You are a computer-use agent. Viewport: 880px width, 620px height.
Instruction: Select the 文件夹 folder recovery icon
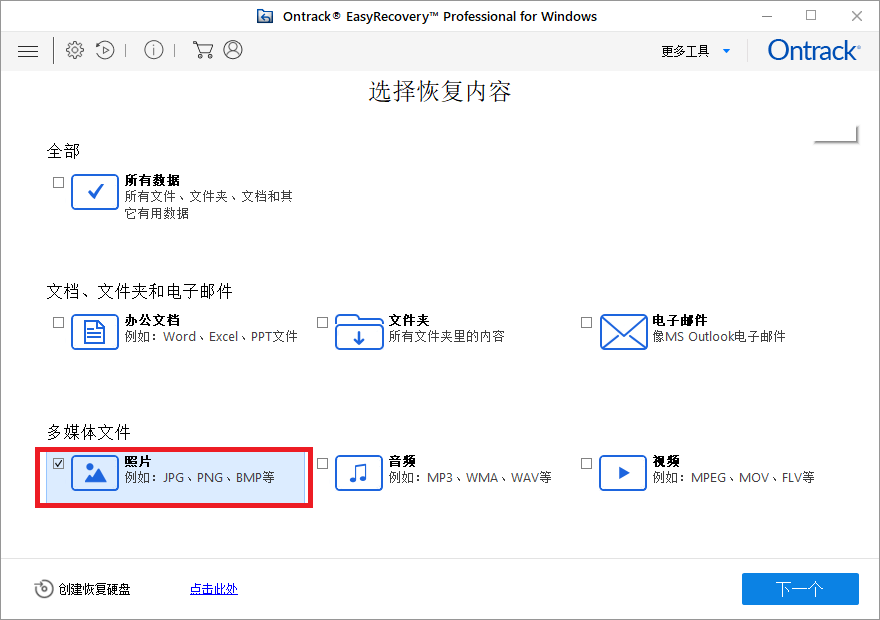359,331
